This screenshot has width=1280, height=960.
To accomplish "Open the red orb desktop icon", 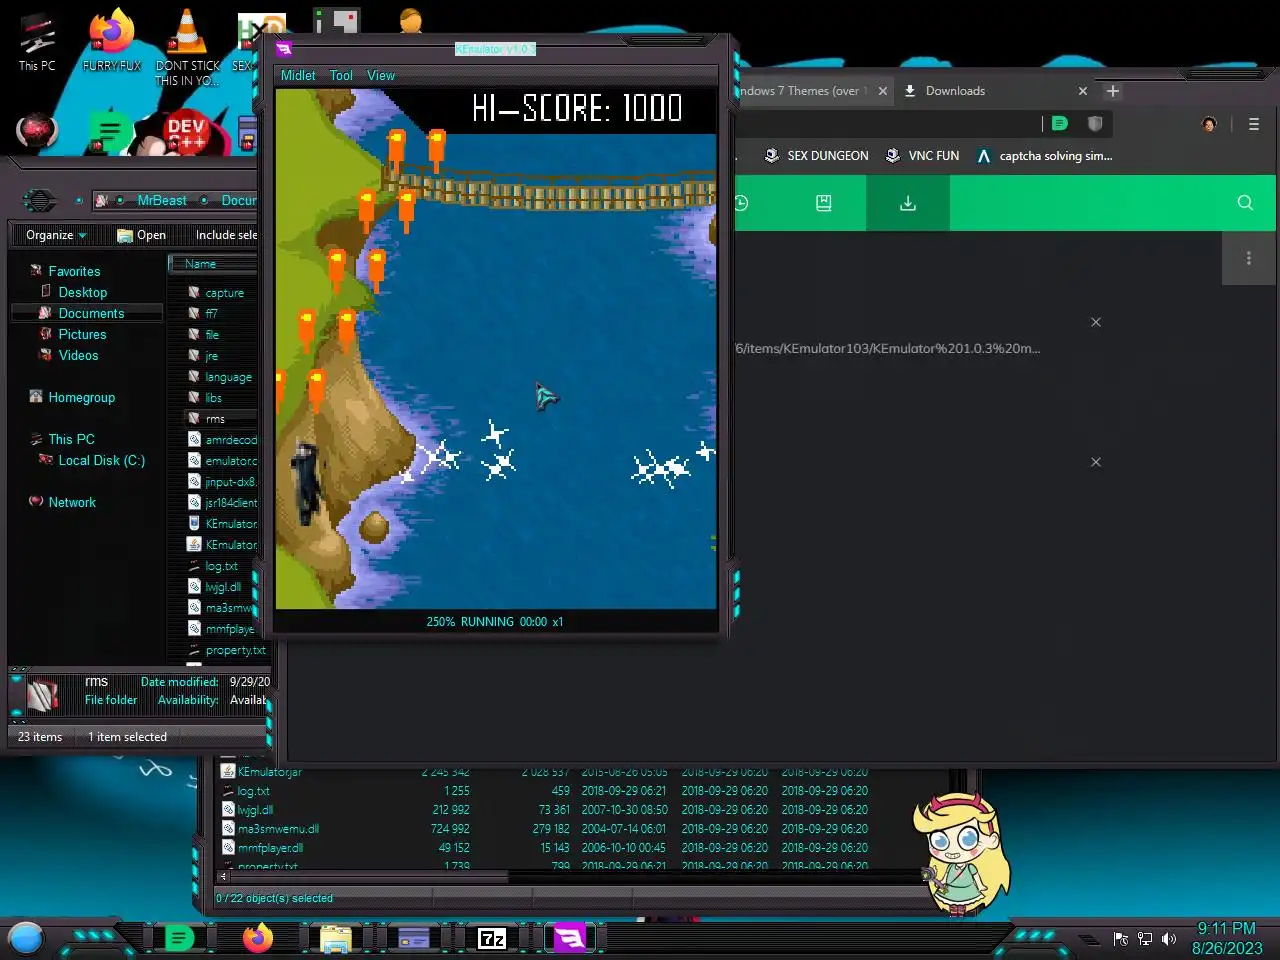I will tap(37, 130).
